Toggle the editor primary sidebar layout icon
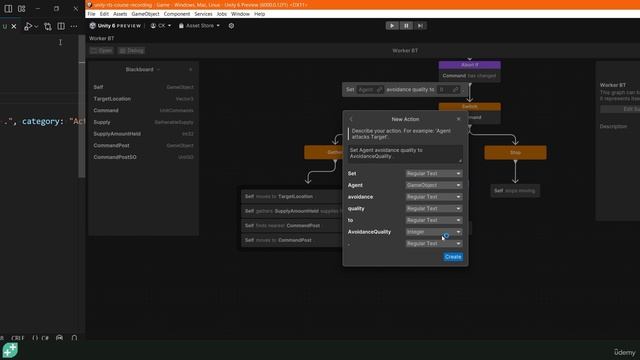The image size is (640, 360). (x=8, y=8)
